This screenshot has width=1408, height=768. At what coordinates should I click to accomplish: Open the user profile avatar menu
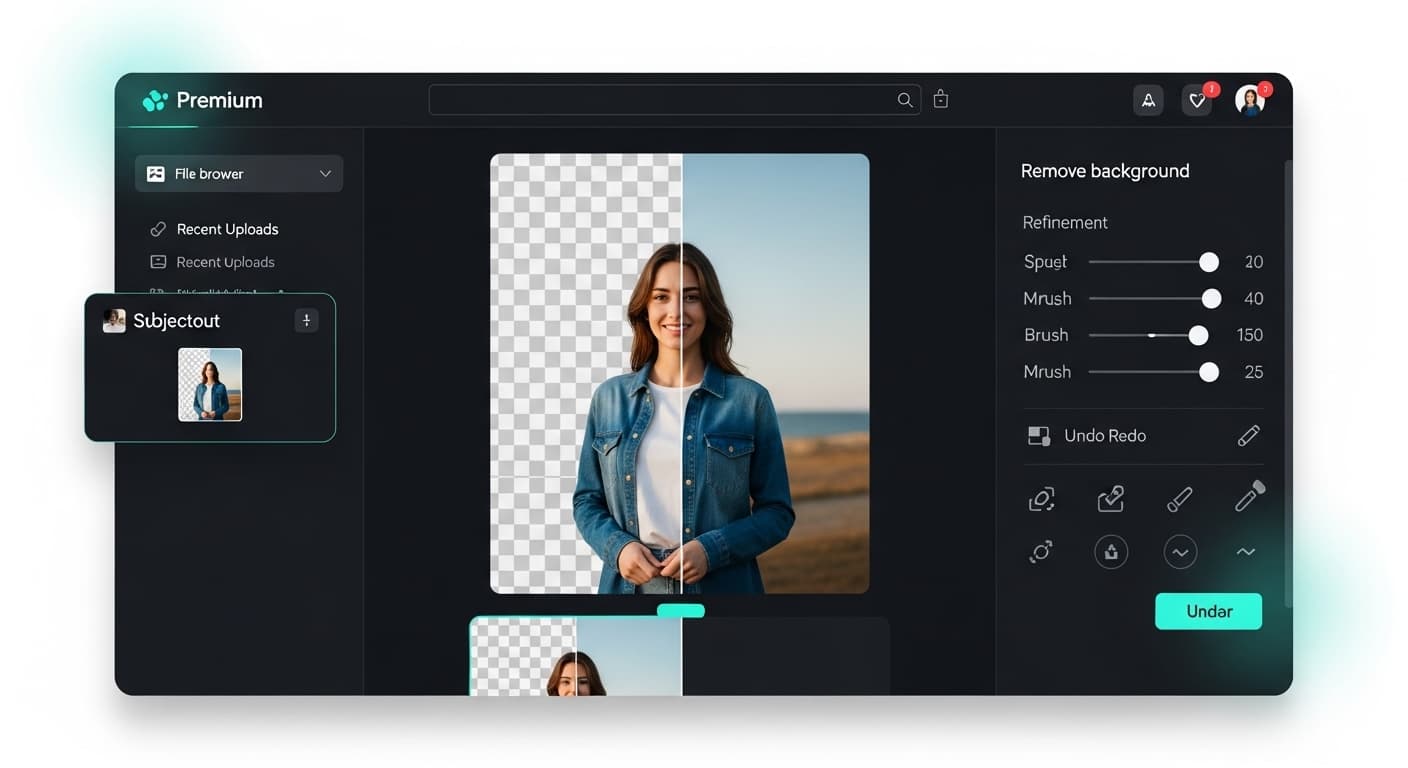point(1250,99)
